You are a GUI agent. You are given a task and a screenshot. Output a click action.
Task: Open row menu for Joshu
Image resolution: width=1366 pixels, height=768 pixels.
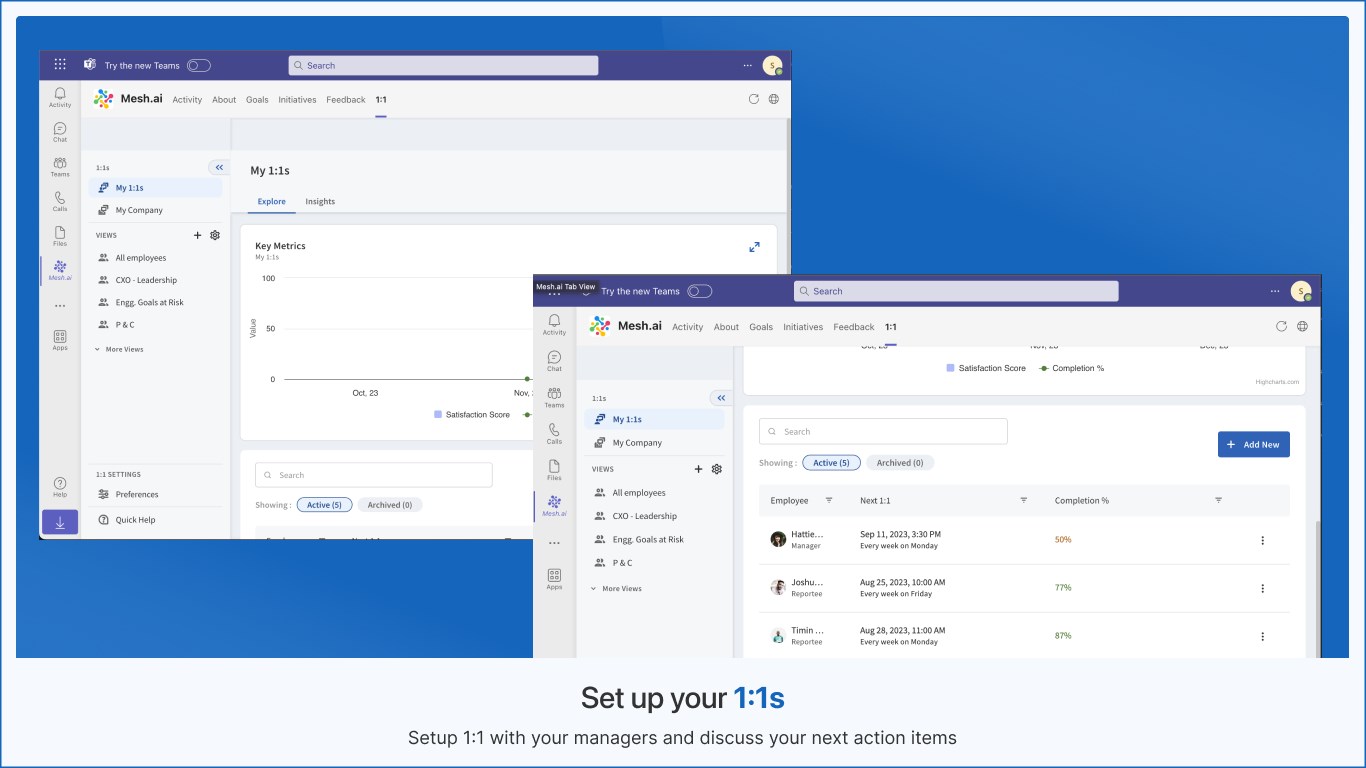pyautogui.click(x=1262, y=588)
